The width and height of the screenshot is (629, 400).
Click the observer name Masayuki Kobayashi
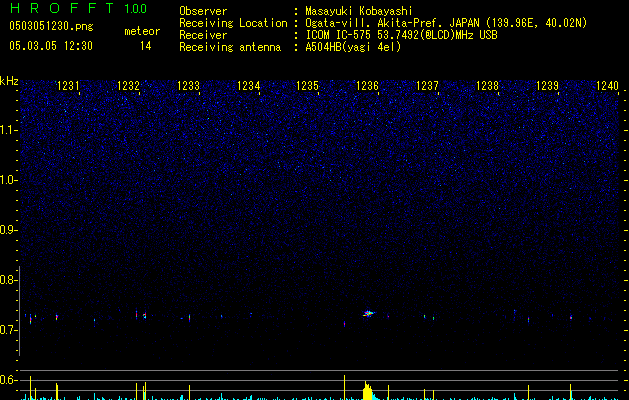click(359, 11)
